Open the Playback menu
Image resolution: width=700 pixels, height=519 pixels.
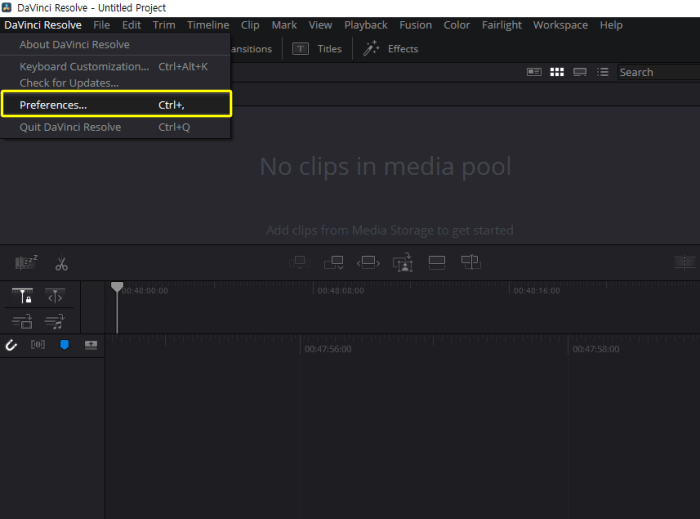pos(366,25)
